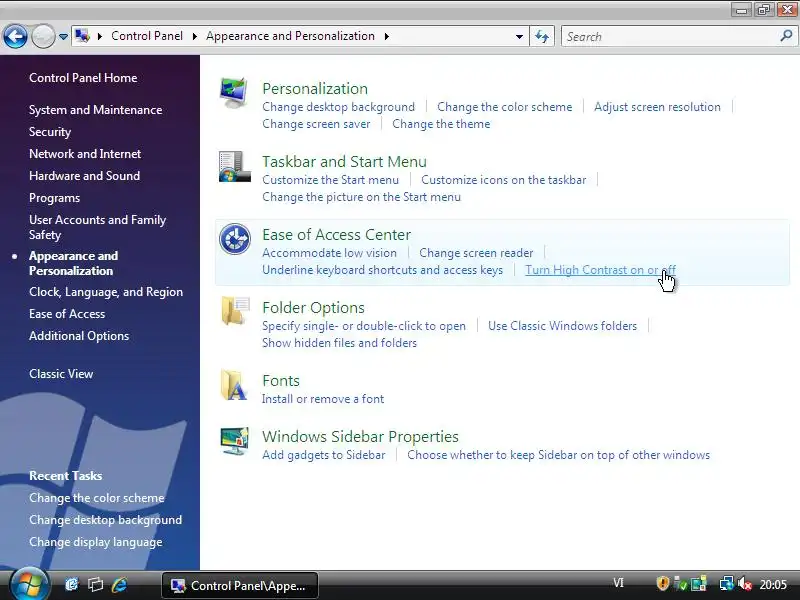Open Hardware and Sound category
This screenshot has width=800, height=600.
click(84, 176)
